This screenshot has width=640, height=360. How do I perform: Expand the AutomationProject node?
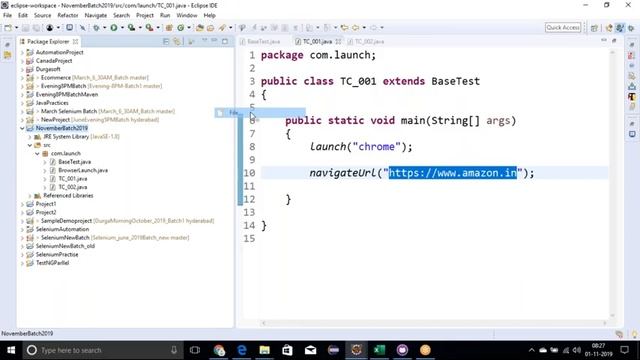pos(22,52)
